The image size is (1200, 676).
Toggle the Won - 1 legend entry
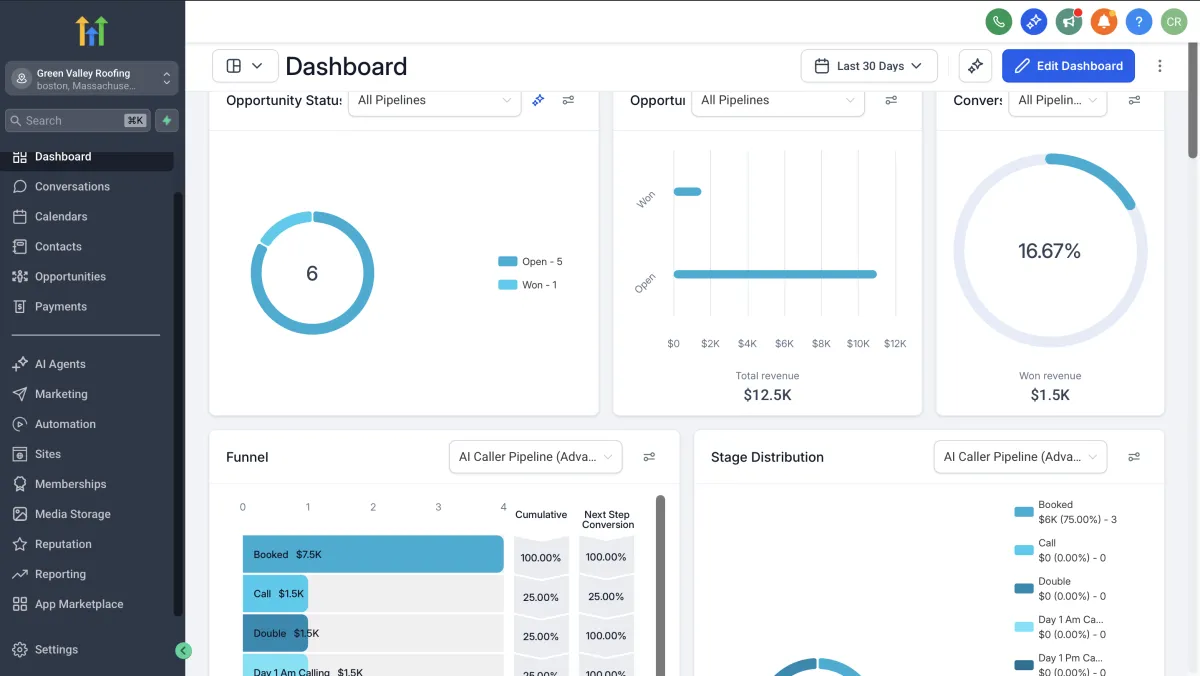pos(528,285)
